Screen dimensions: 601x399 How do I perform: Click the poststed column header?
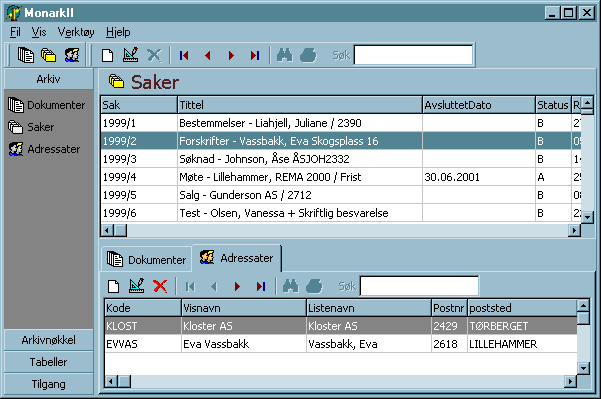(x=522, y=308)
